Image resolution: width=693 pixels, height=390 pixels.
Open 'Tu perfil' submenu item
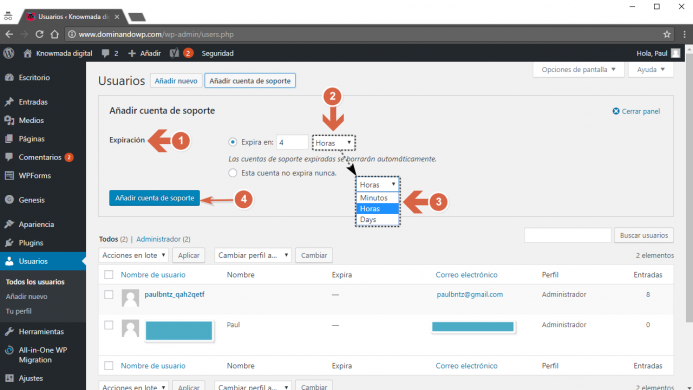pos(19,311)
